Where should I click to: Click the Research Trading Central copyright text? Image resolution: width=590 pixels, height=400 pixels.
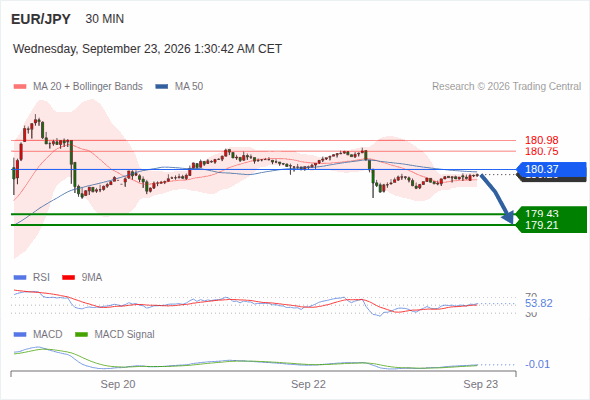[506, 87]
